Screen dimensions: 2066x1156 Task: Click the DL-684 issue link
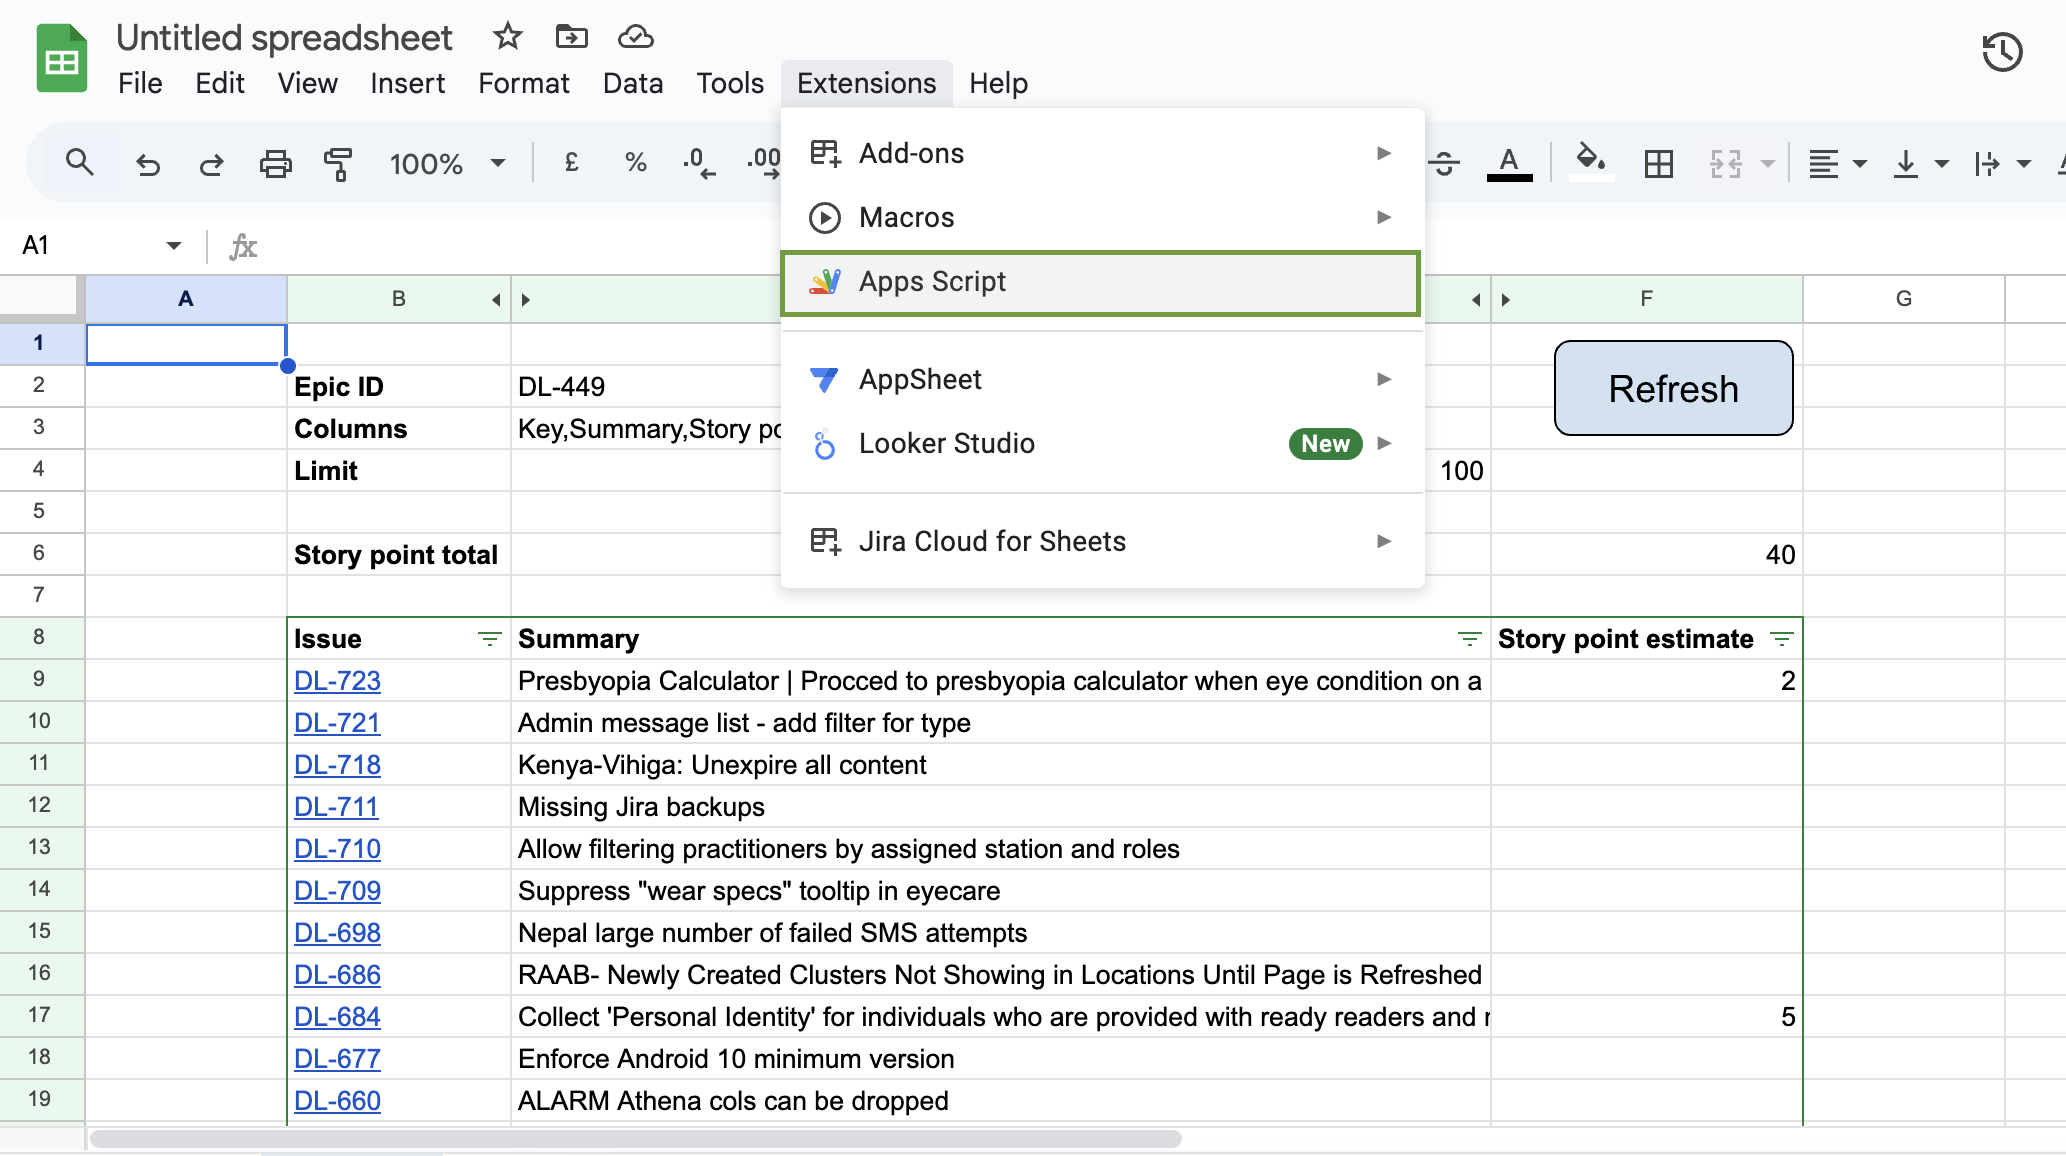(x=336, y=1016)
